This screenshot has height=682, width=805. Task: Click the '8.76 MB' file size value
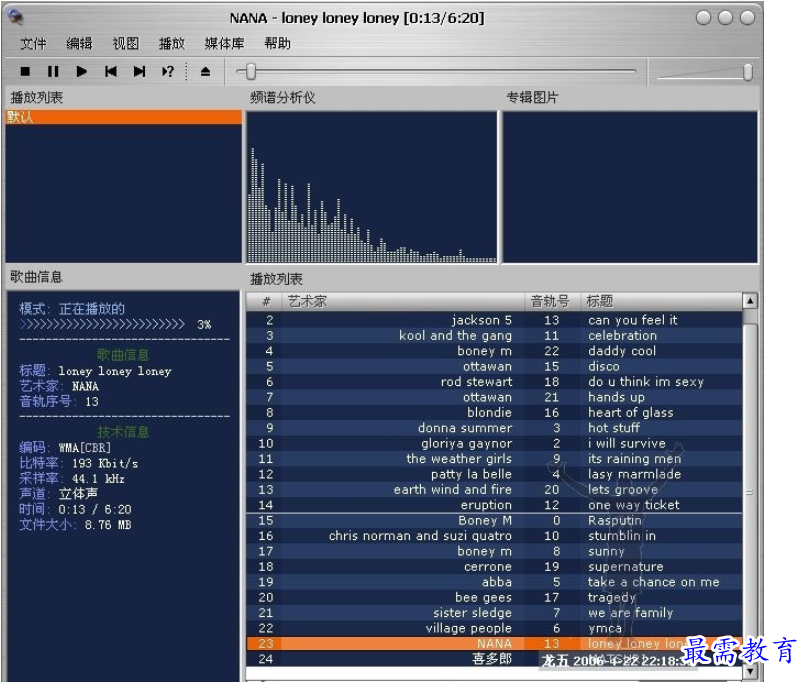click(x=108, y=525)
